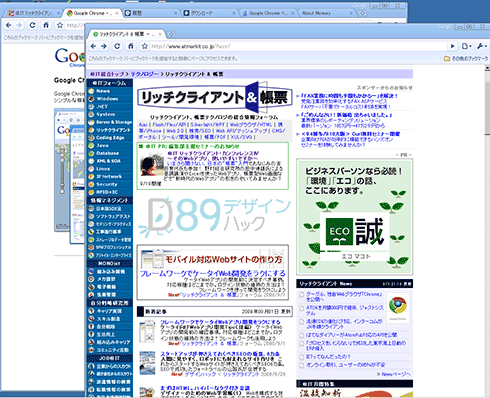Image resolution: width=490 pixels, height=398 pixels.
Task: Click the リッチクライアント&帳票 logo banner
Action: point(215,97)
